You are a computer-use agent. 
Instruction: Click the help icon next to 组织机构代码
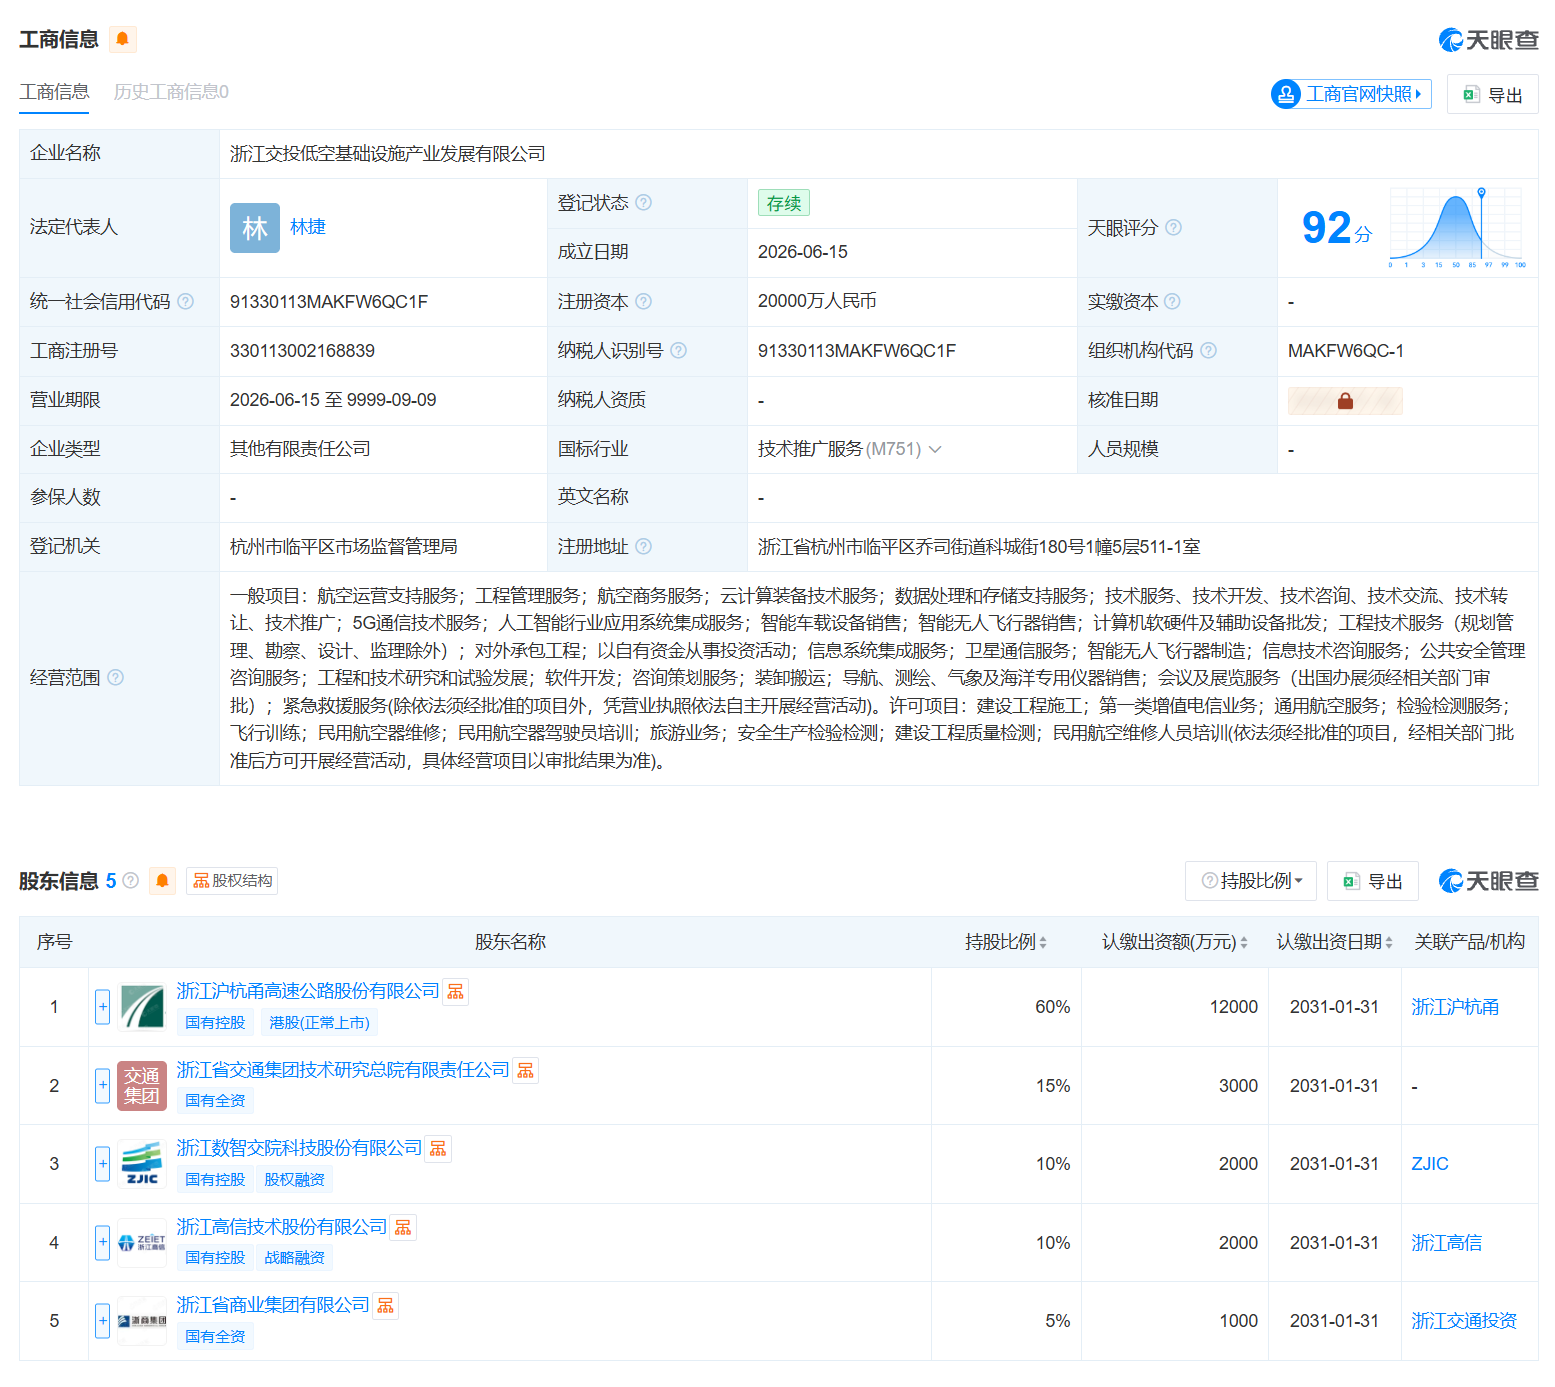(x=1209, y=350)
